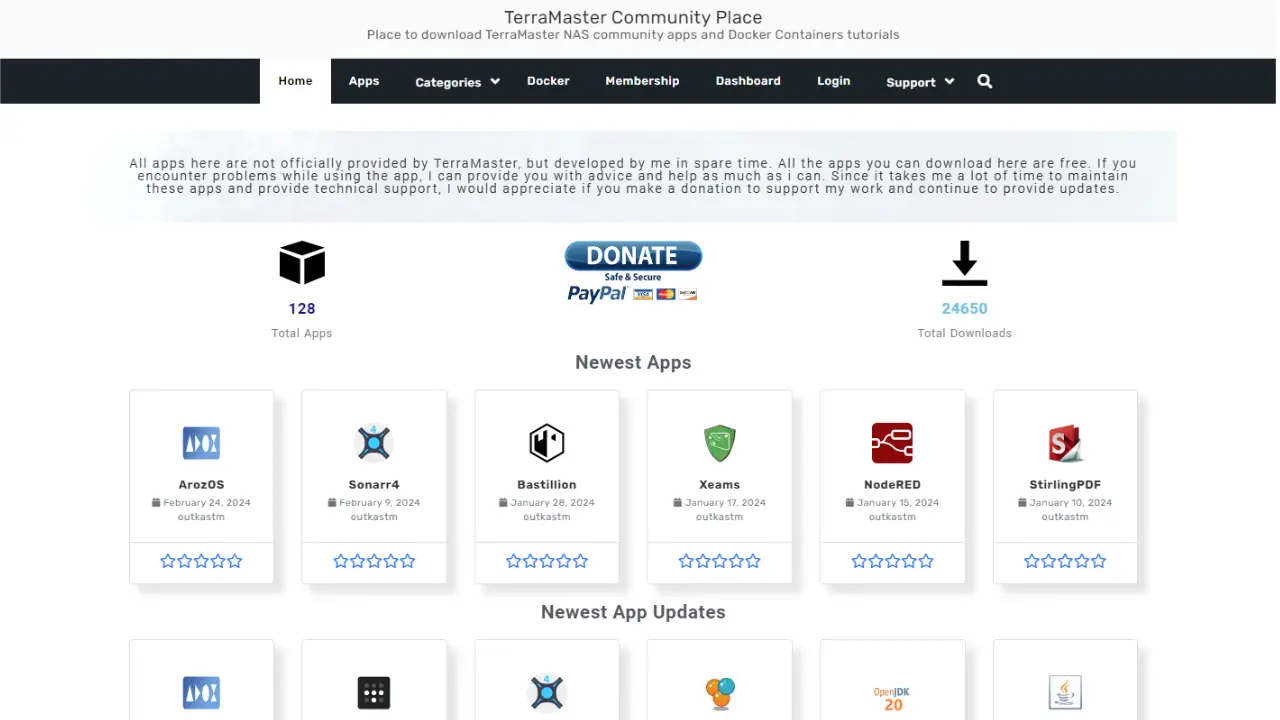Click the Total Downloads arrow icon

click(965, 263)
